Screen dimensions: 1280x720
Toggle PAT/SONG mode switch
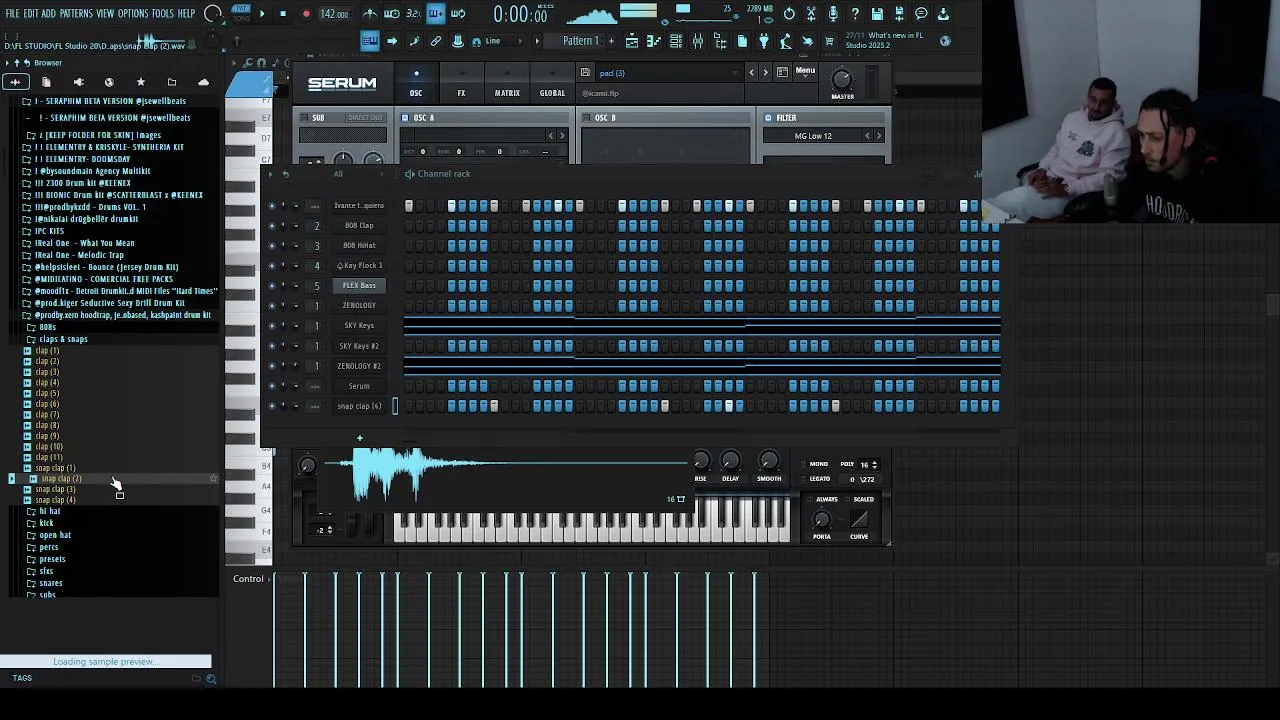(241, 14)
